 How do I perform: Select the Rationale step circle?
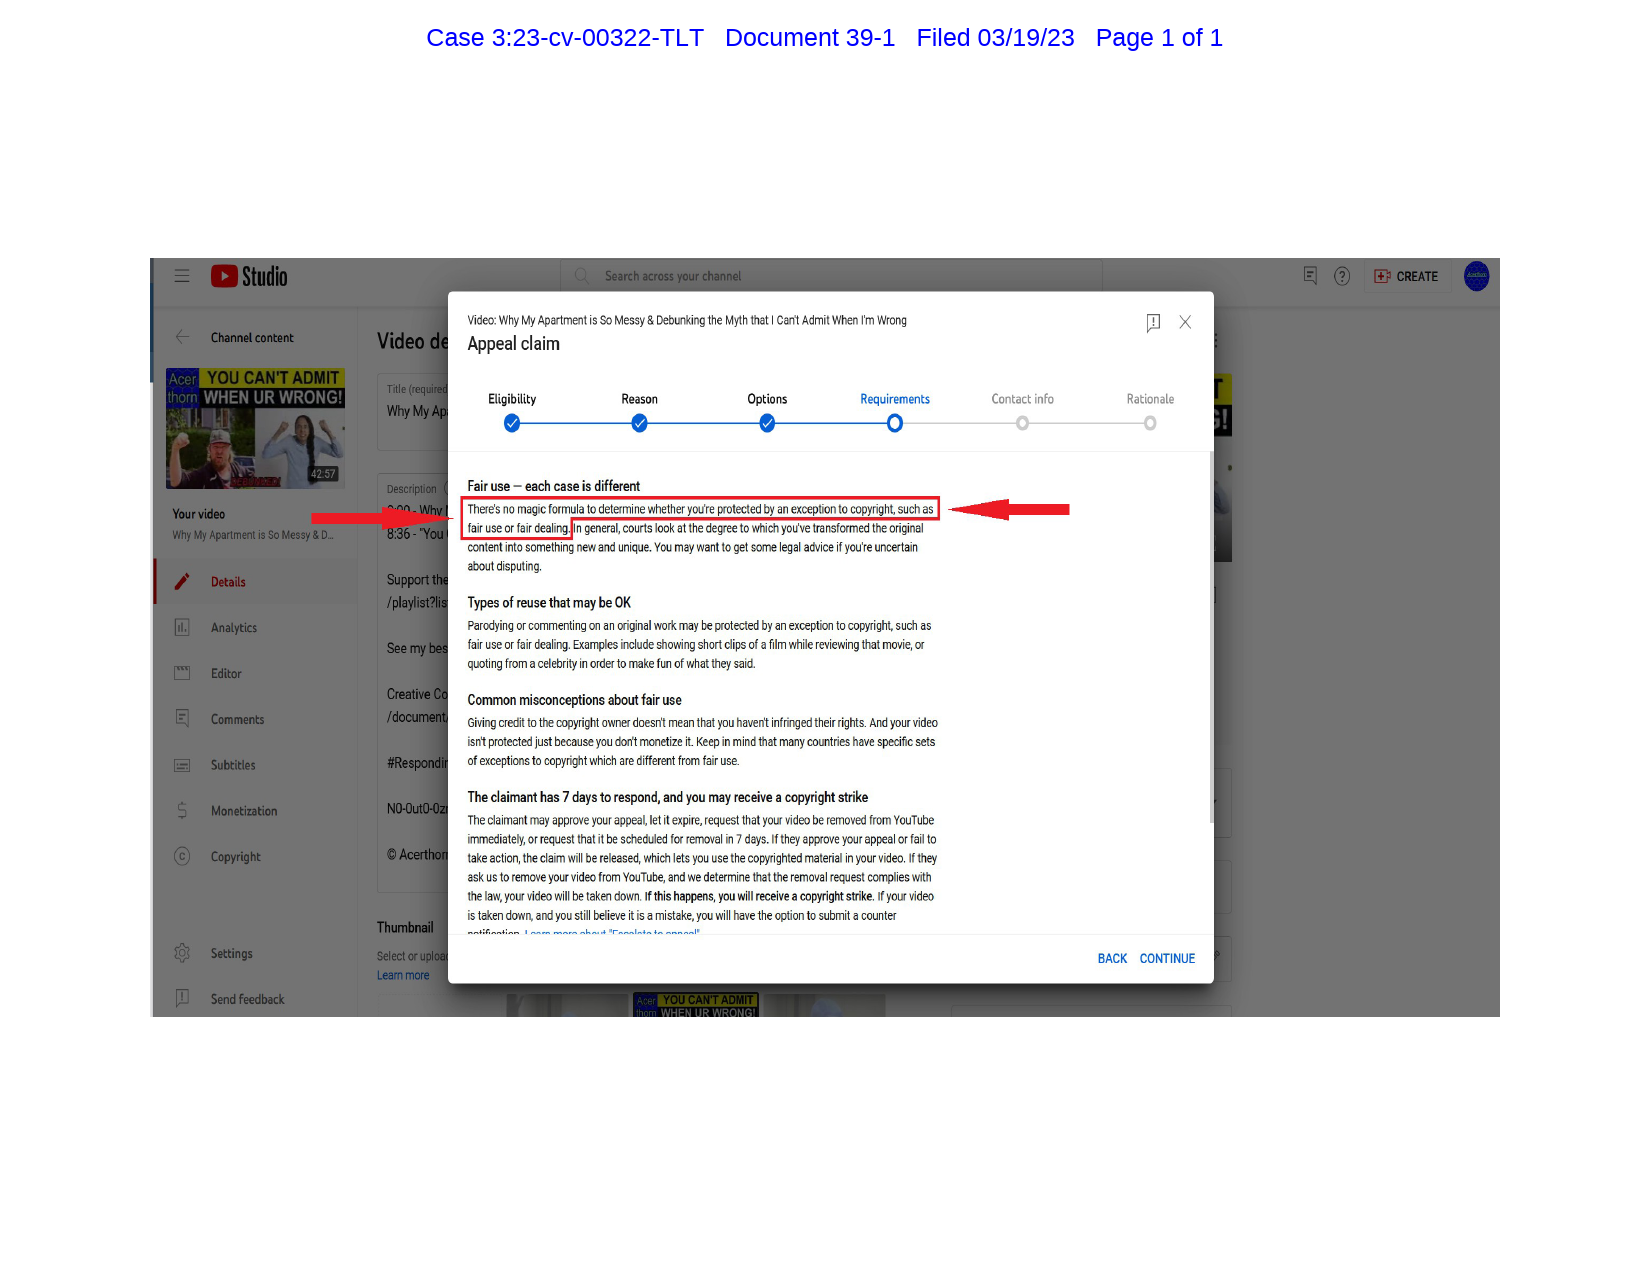(x=1150, y=424)
